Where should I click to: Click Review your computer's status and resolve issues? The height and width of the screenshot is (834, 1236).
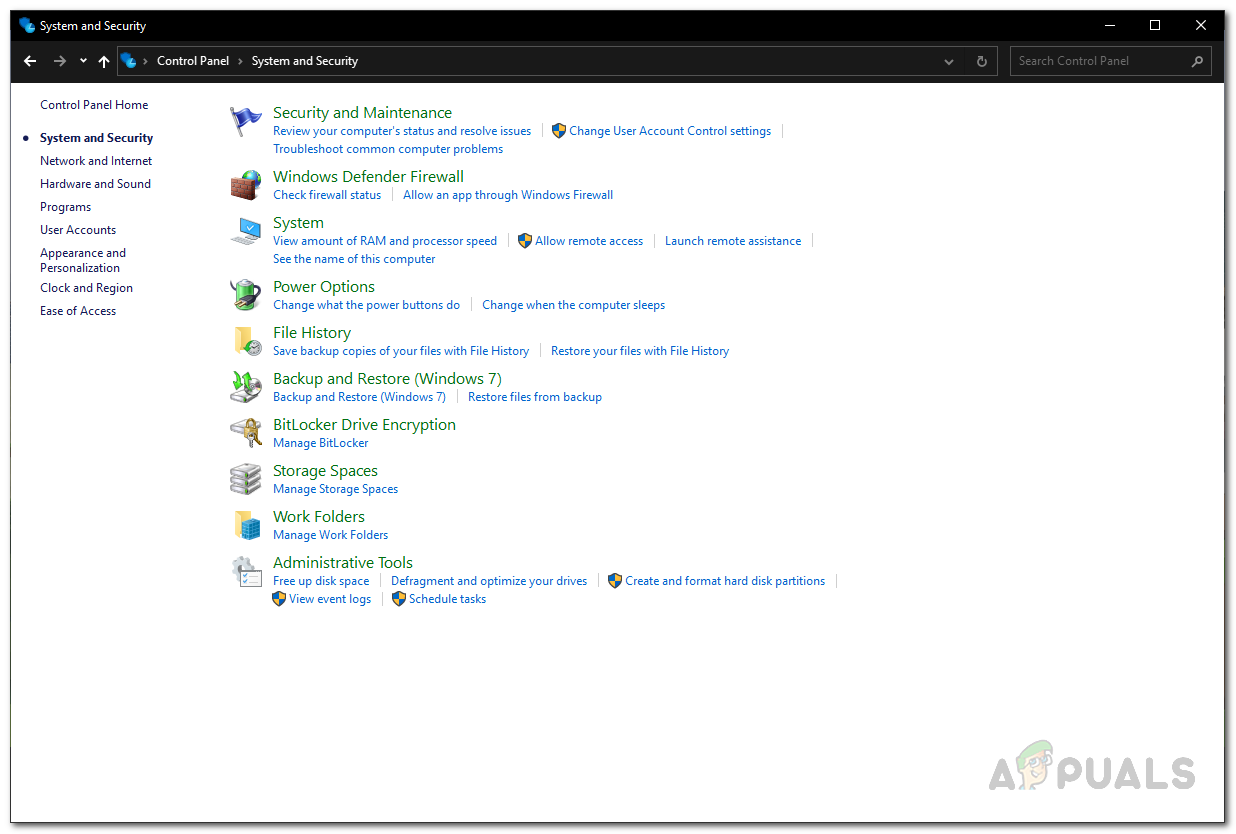[x=402, y=131]
